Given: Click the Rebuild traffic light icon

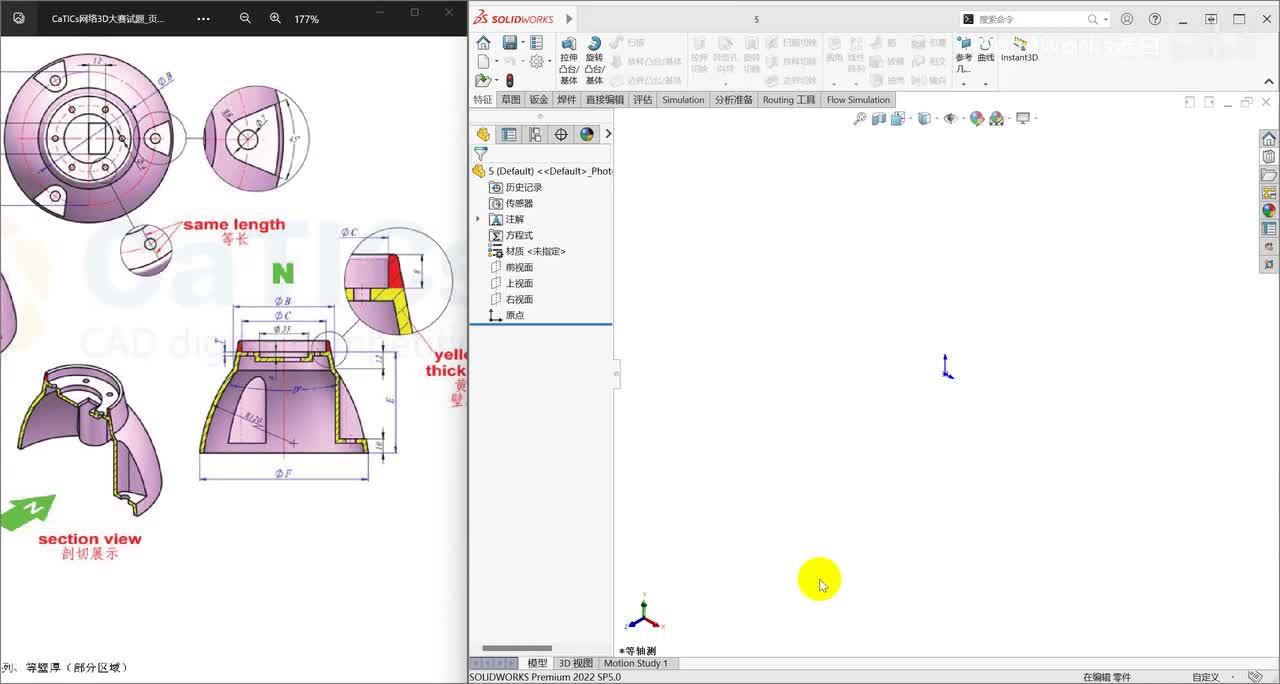Looking at the screenshot, I should 509,80.
